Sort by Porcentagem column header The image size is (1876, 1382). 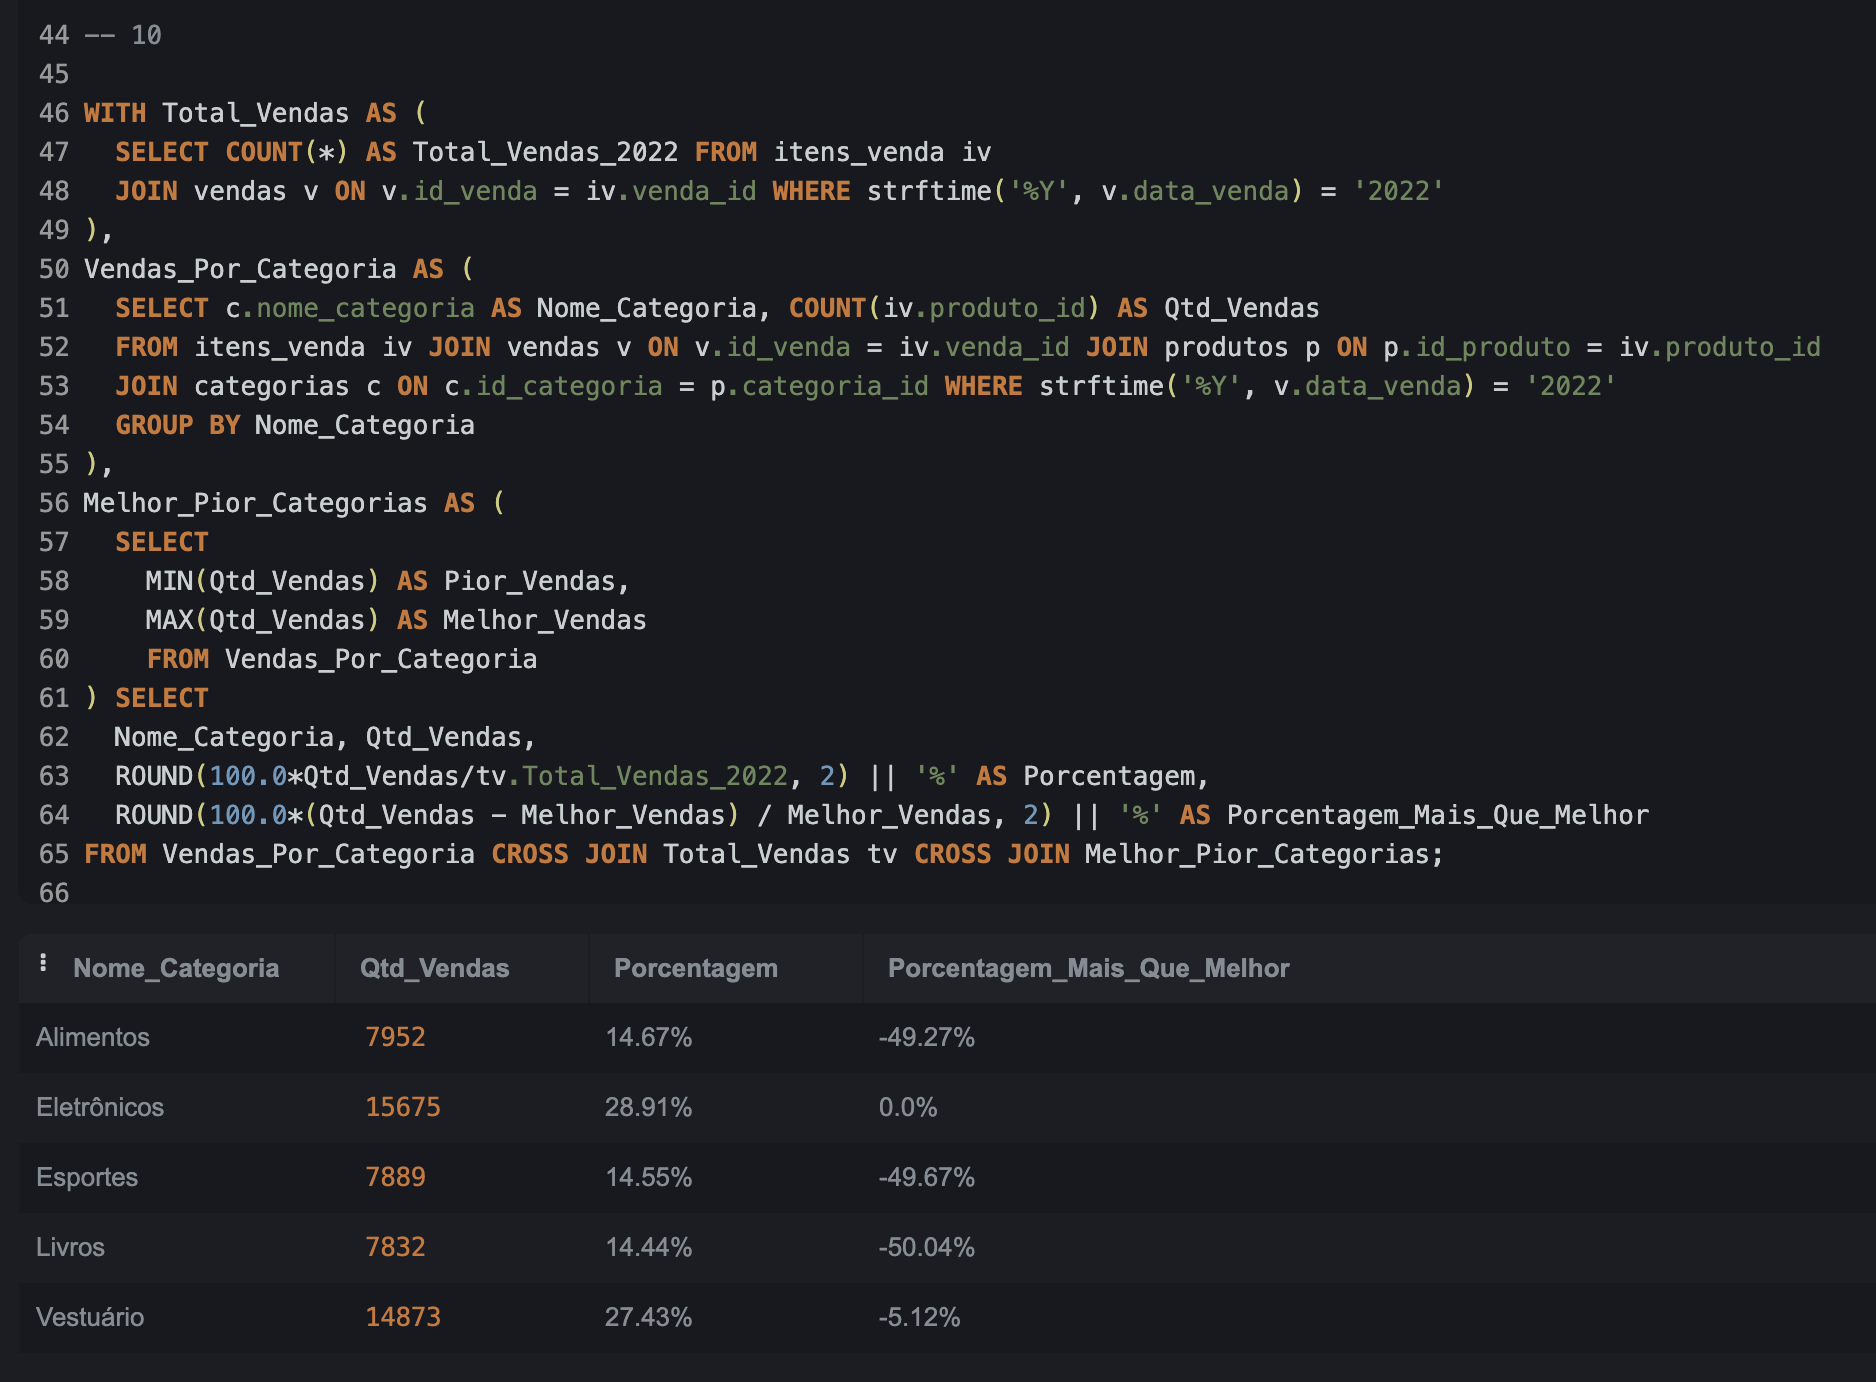(x=696, y=968)
